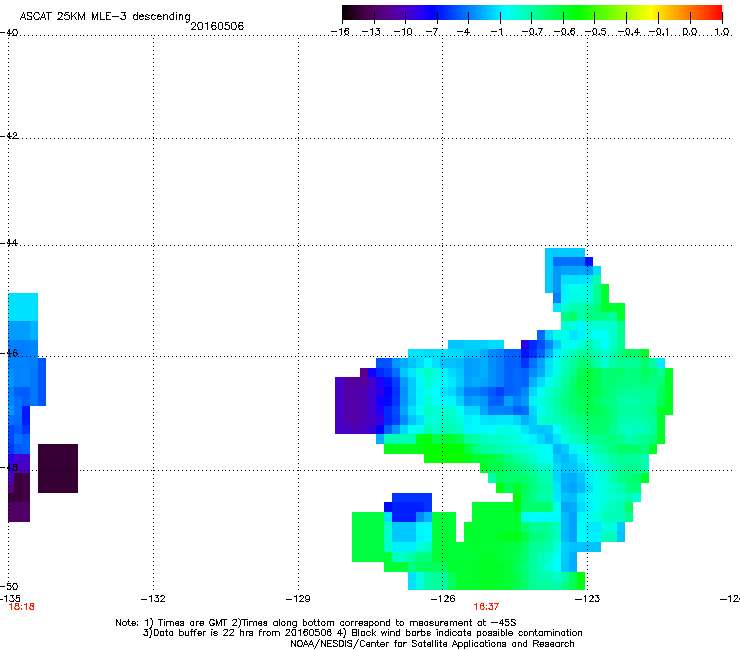Screen dimensions: 740x650
Task: Click the -42 latitude axis label
Action: point(9,136)
